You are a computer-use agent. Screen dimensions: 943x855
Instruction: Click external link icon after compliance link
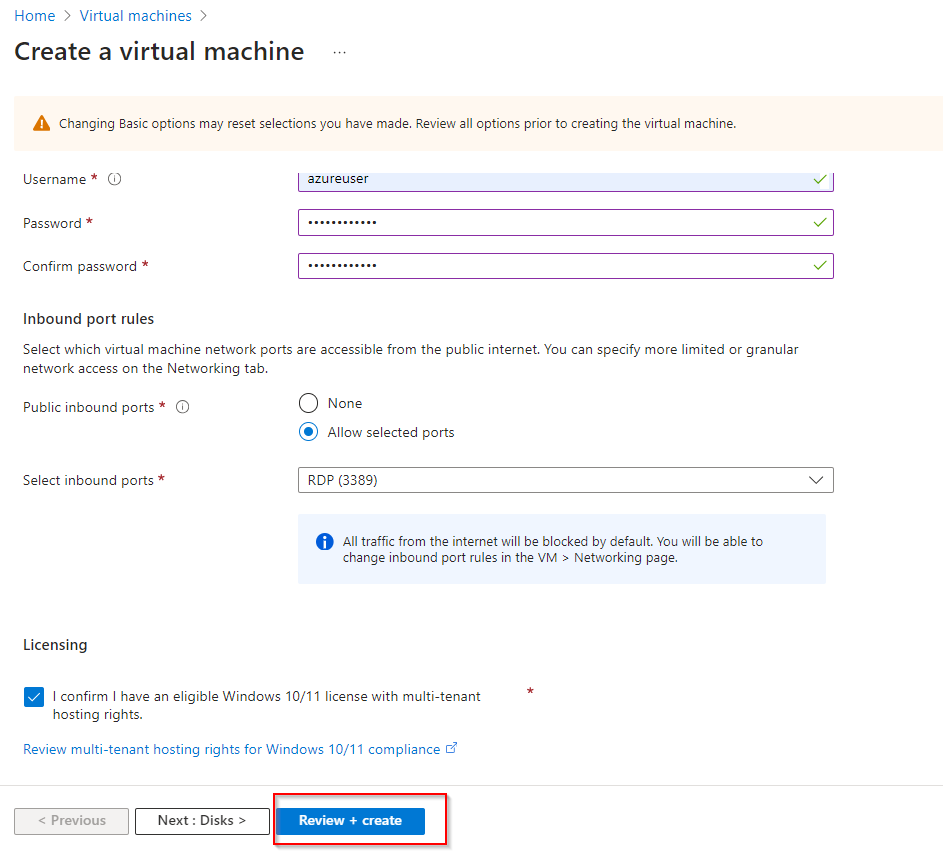click(451, 749)
